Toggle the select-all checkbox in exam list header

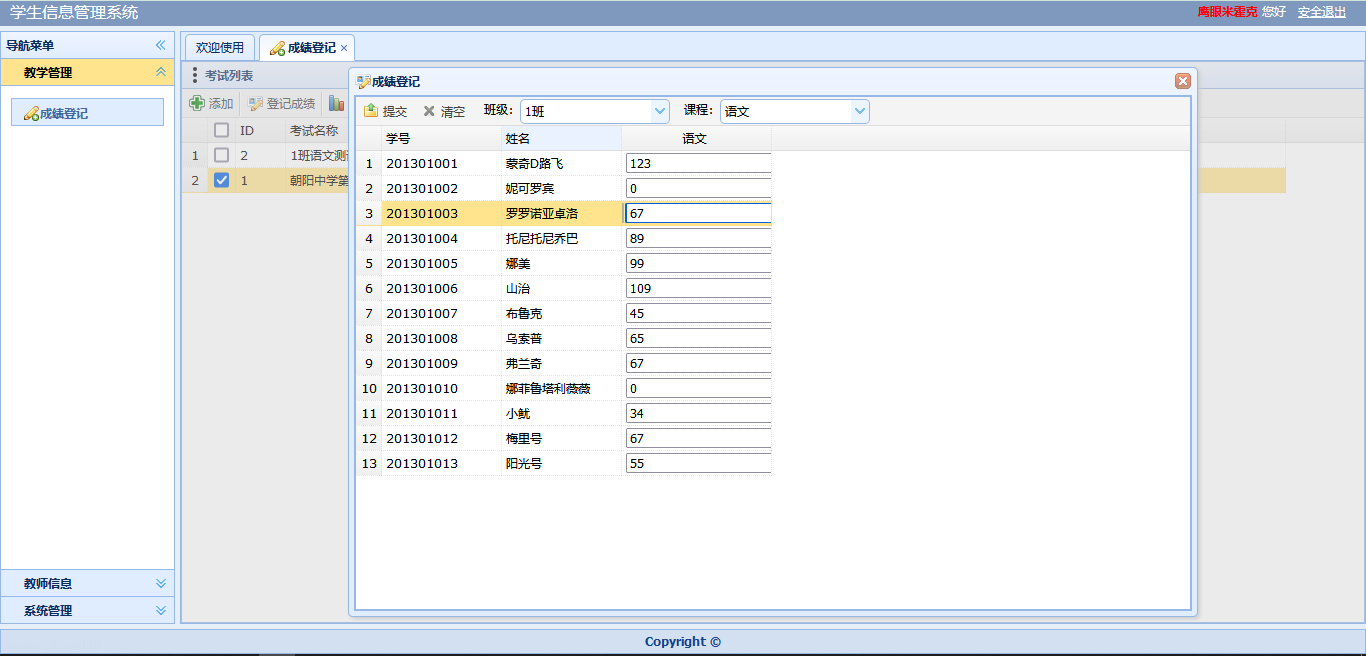point(221,130)
